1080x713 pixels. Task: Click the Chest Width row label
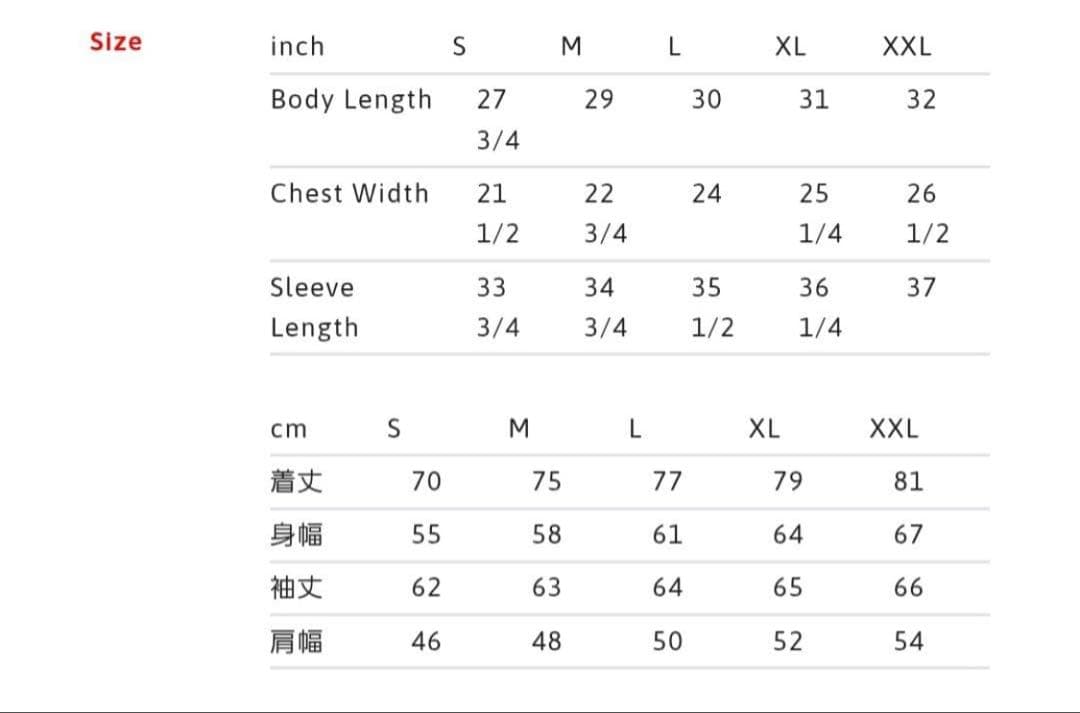coord(349,193)
